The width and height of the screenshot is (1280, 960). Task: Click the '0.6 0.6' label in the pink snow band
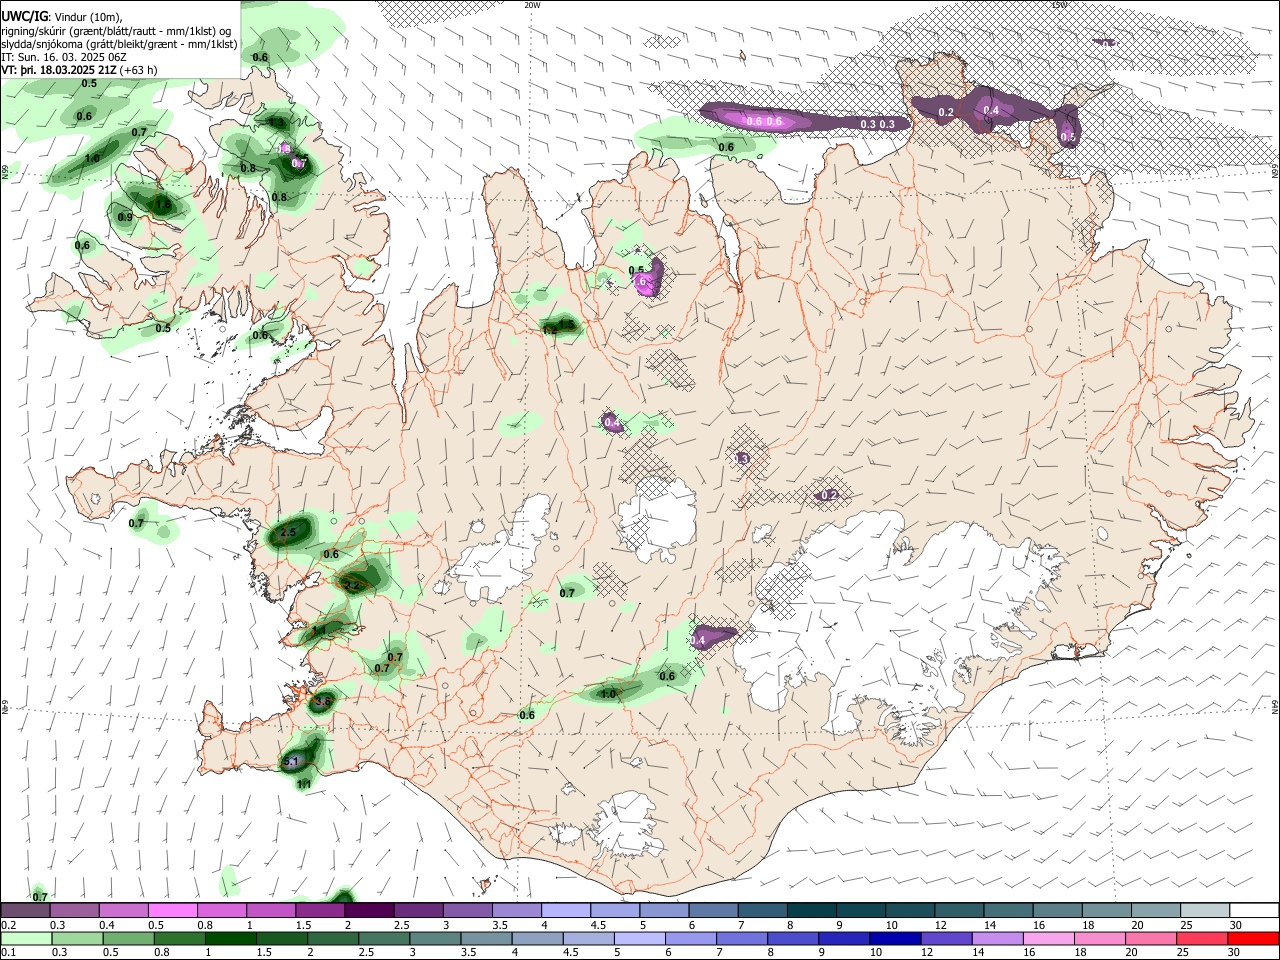(x=764, y=121)
